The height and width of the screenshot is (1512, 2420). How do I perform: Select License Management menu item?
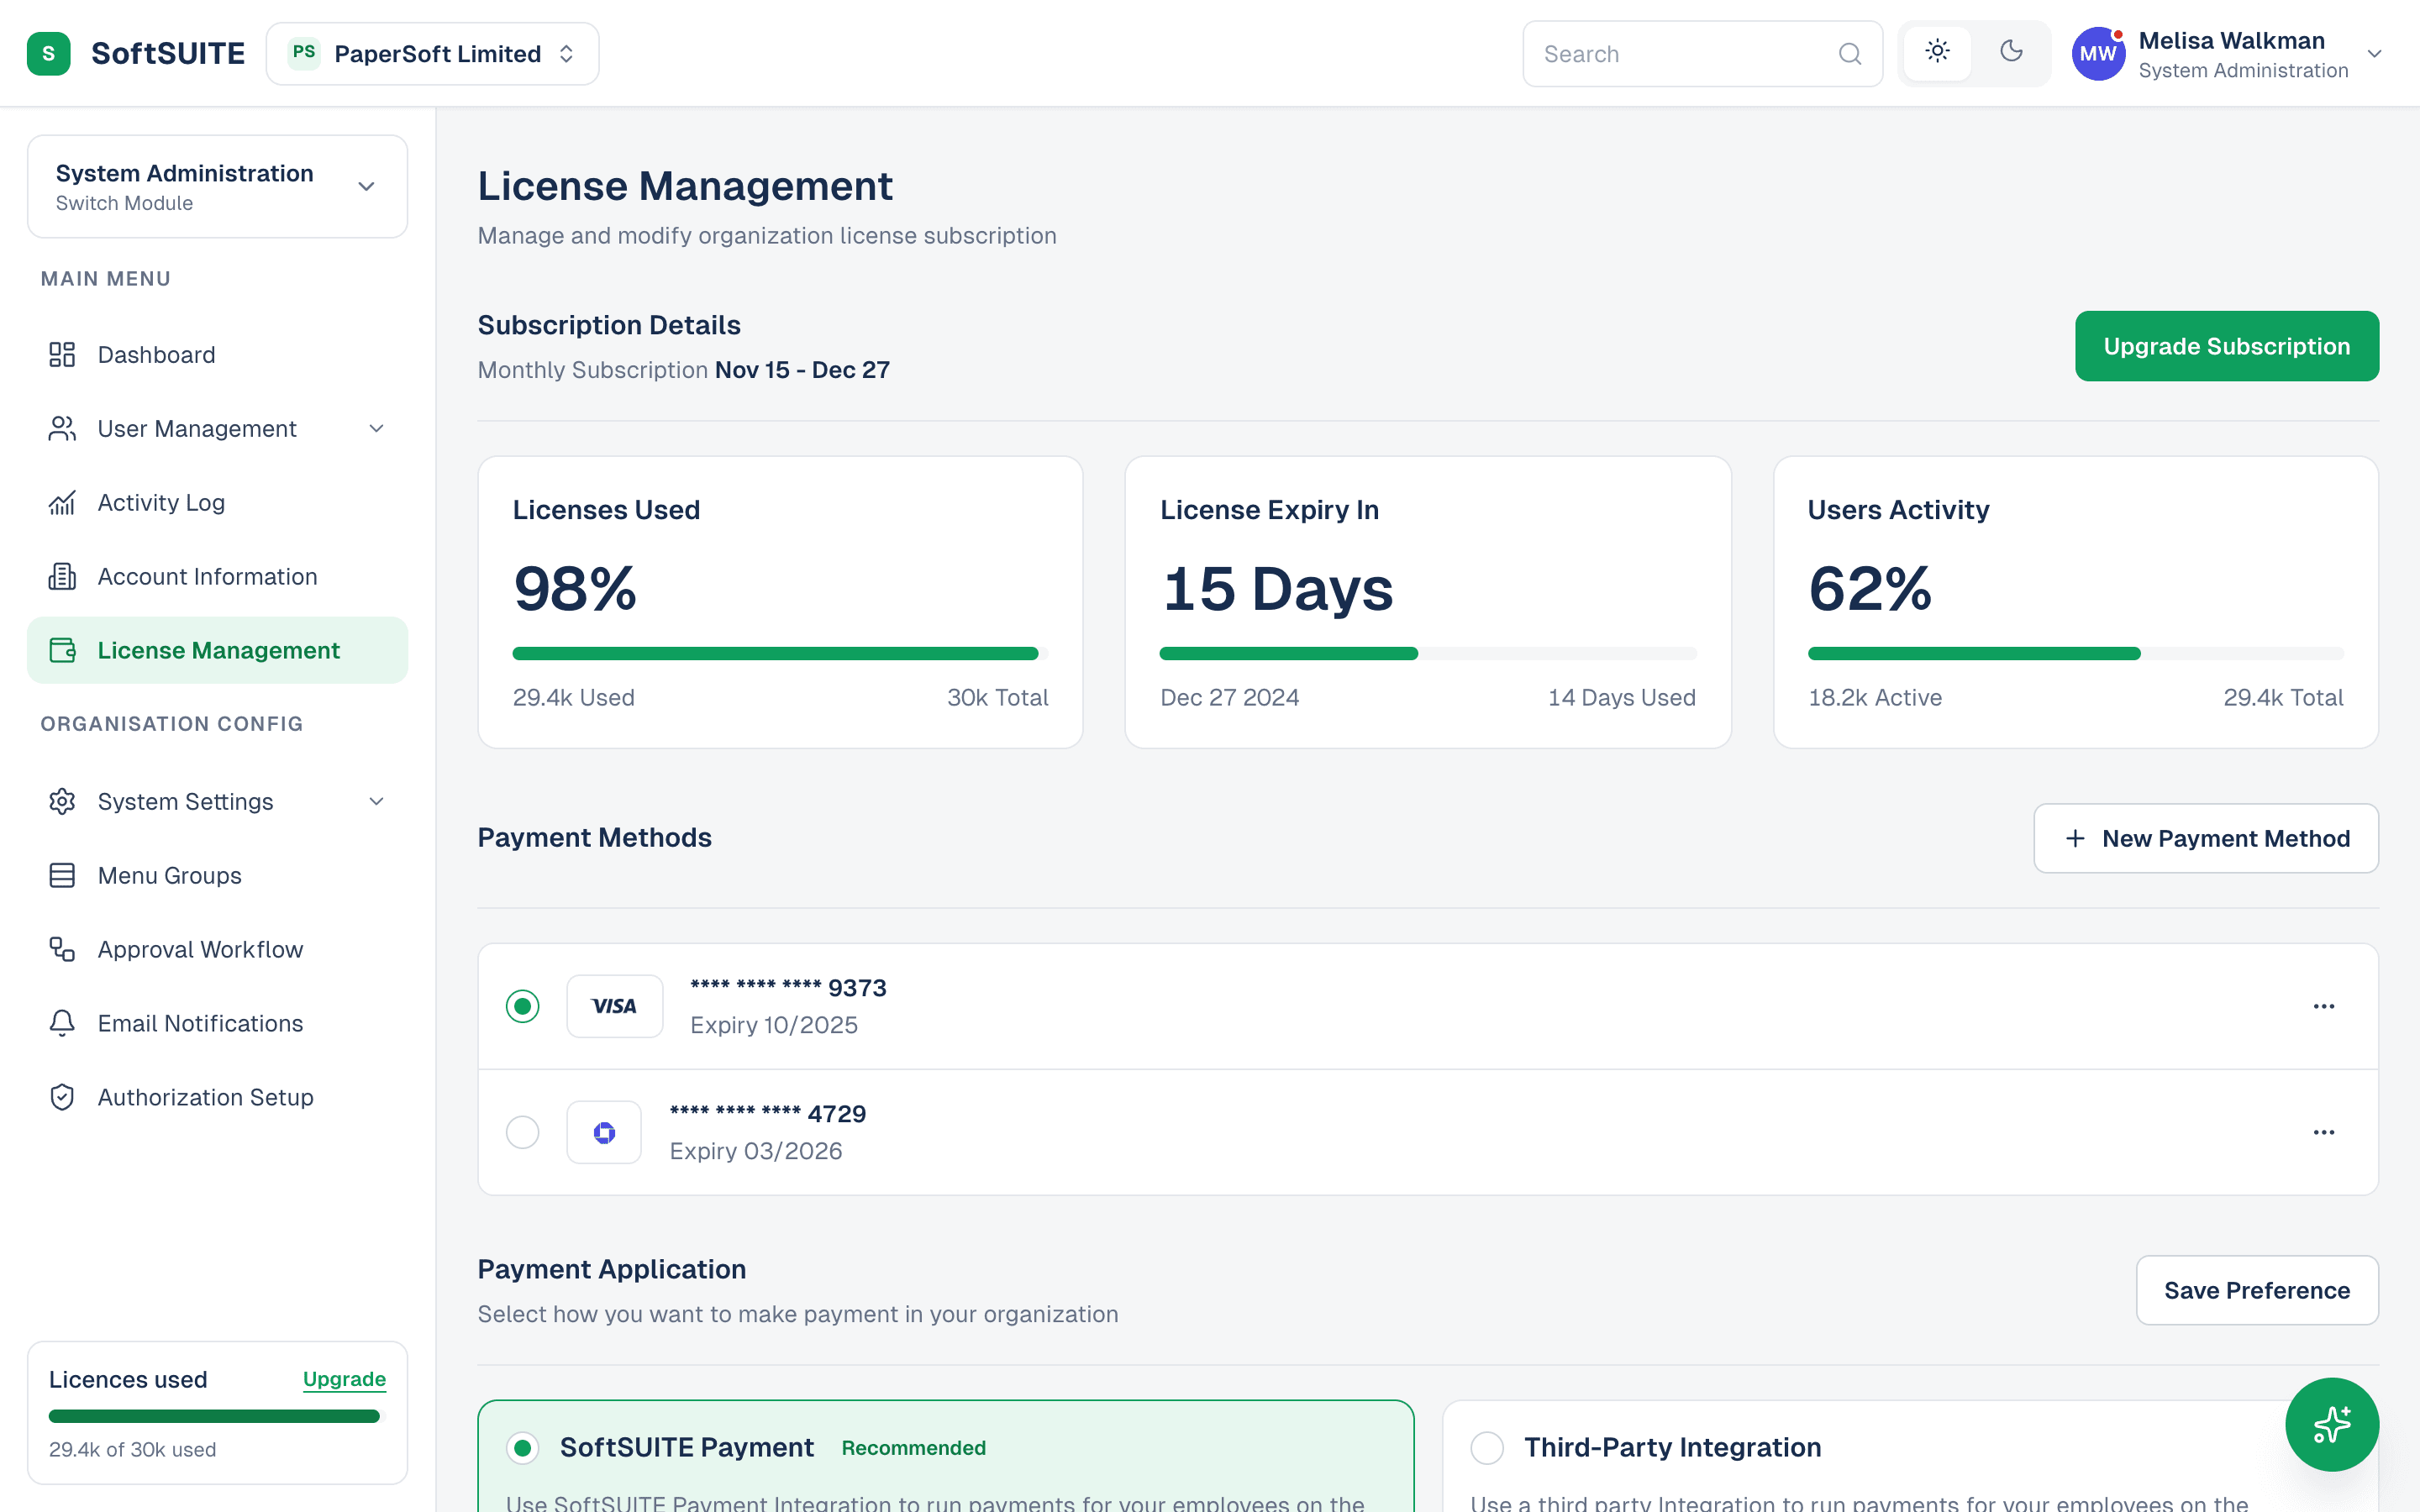[x=217, y=650]
